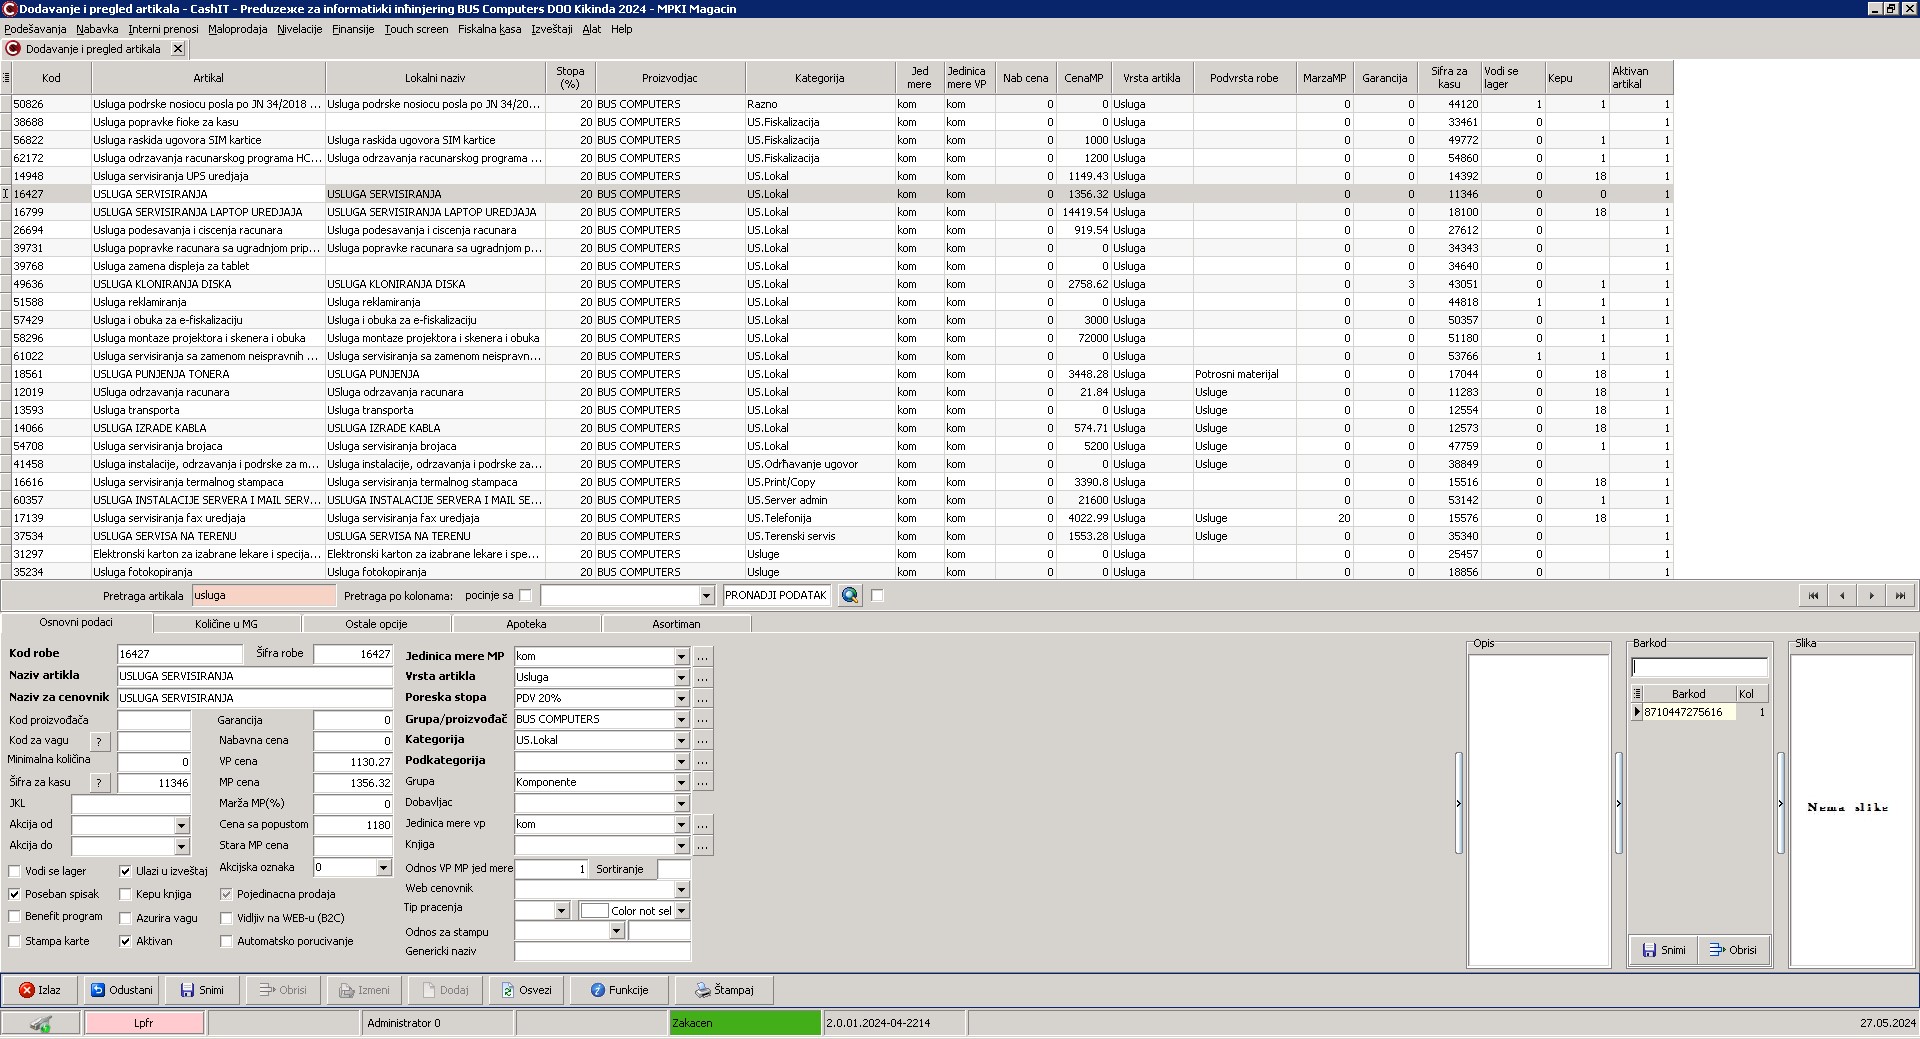Go to last record navigation arrow
The image size is (1920, 1039).
pos(1900,595)
